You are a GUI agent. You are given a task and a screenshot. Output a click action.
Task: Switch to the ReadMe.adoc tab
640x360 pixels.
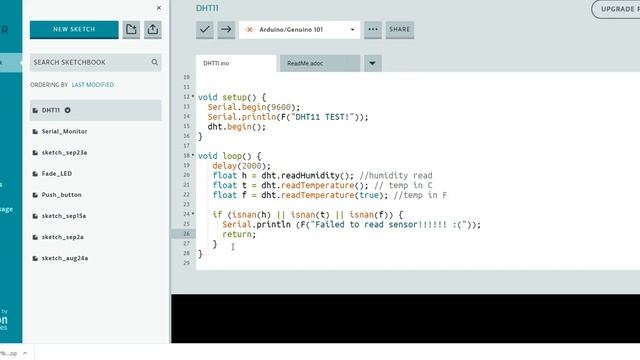coord(320,63)
